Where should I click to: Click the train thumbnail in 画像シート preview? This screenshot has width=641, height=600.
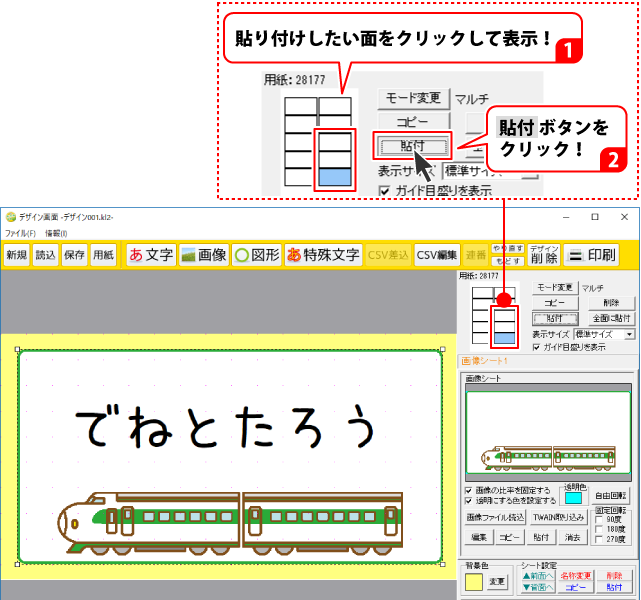[x=548, y=457]
